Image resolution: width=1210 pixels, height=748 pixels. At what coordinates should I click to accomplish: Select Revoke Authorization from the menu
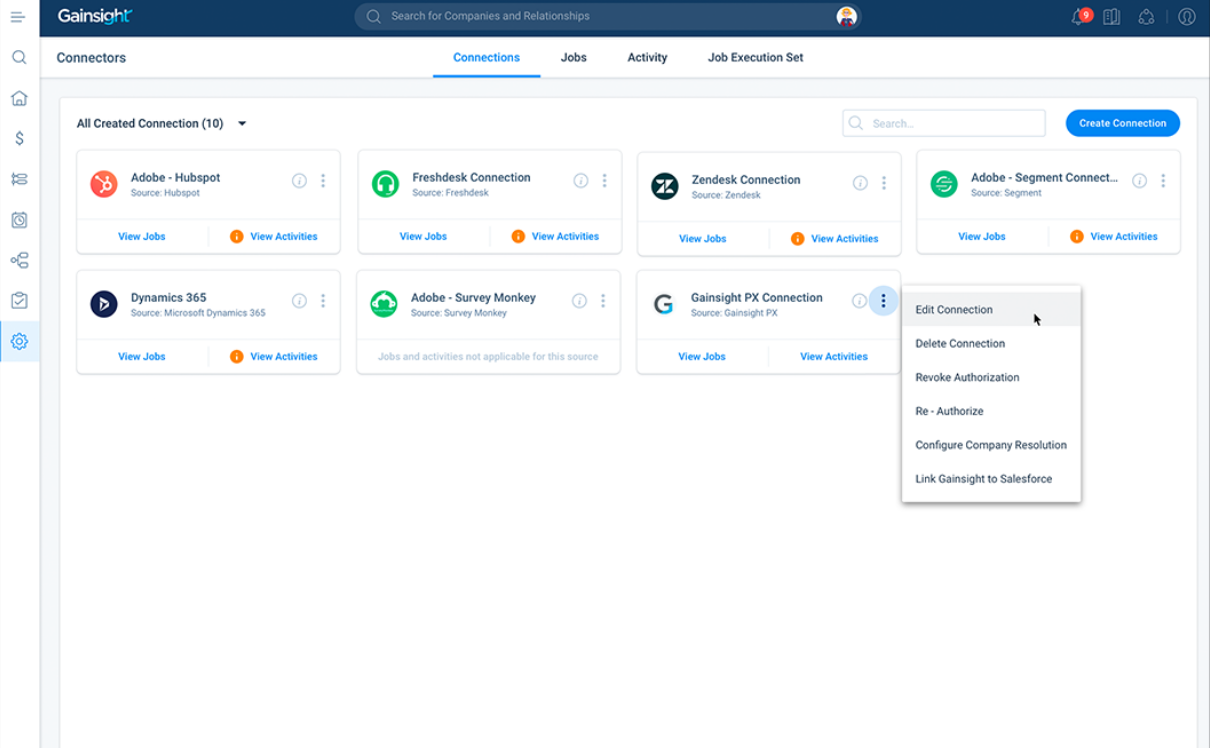coord(991,378)
